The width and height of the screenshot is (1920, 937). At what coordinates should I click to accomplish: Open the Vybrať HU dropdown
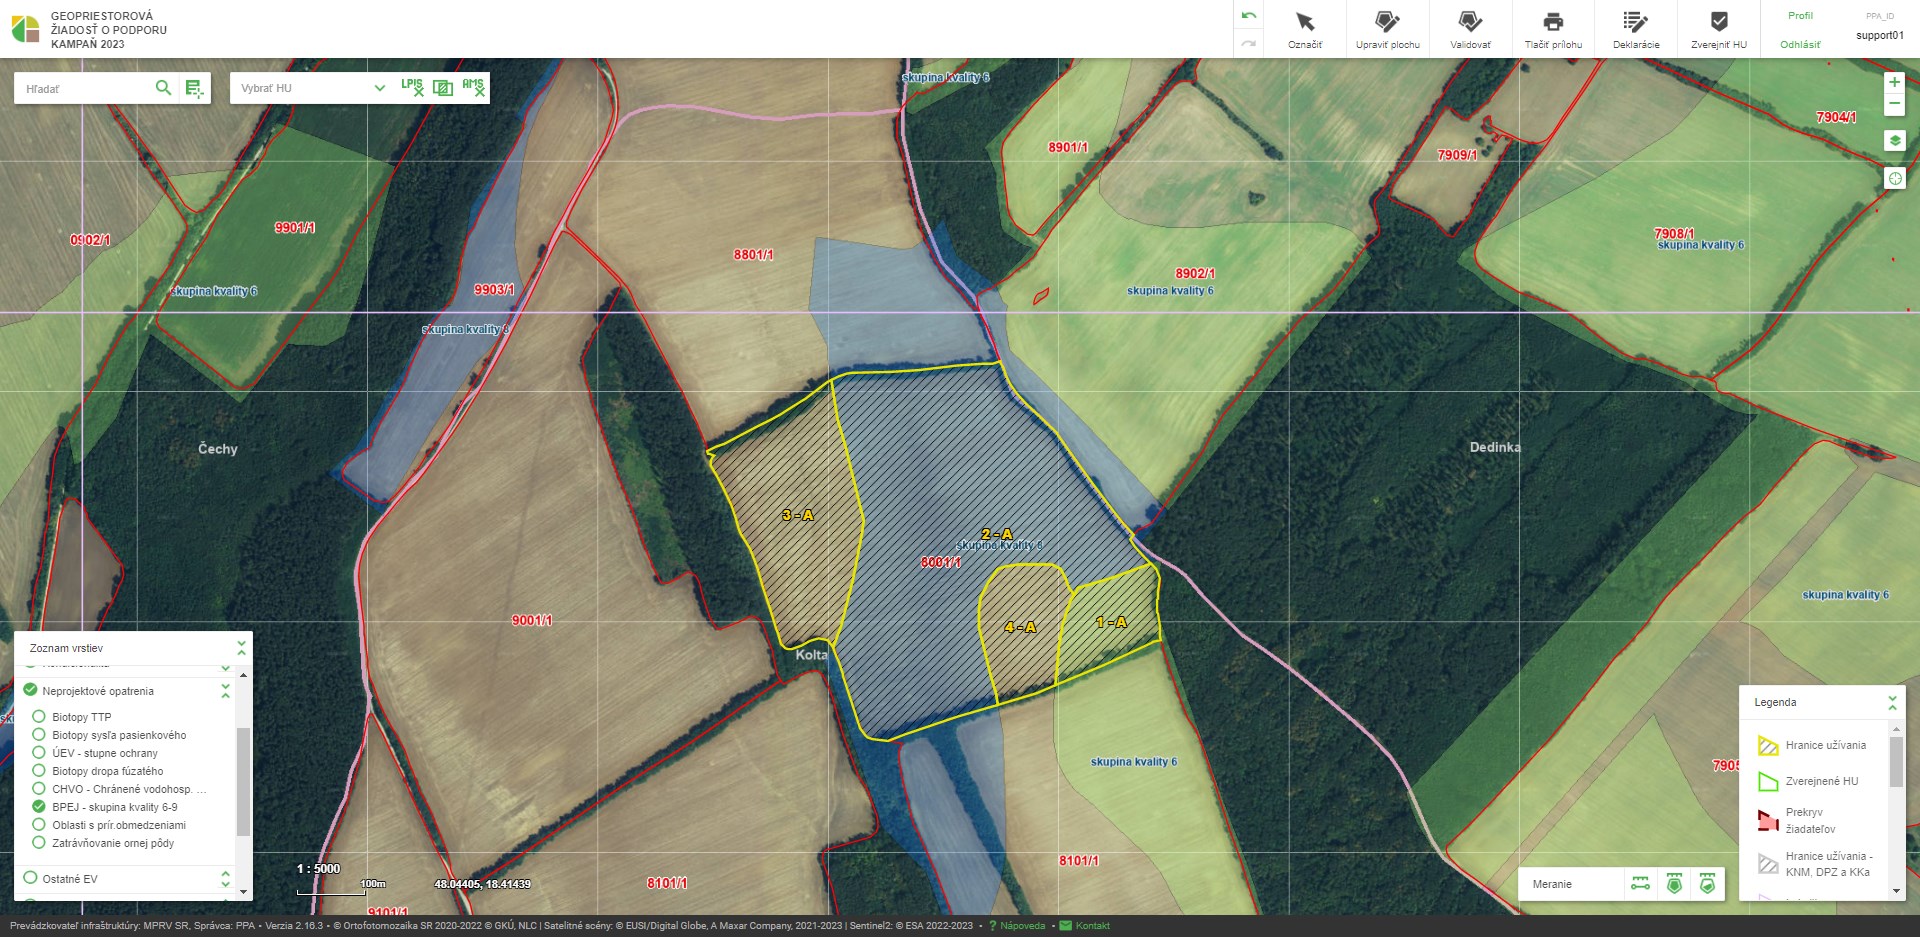tap(312, 88)
